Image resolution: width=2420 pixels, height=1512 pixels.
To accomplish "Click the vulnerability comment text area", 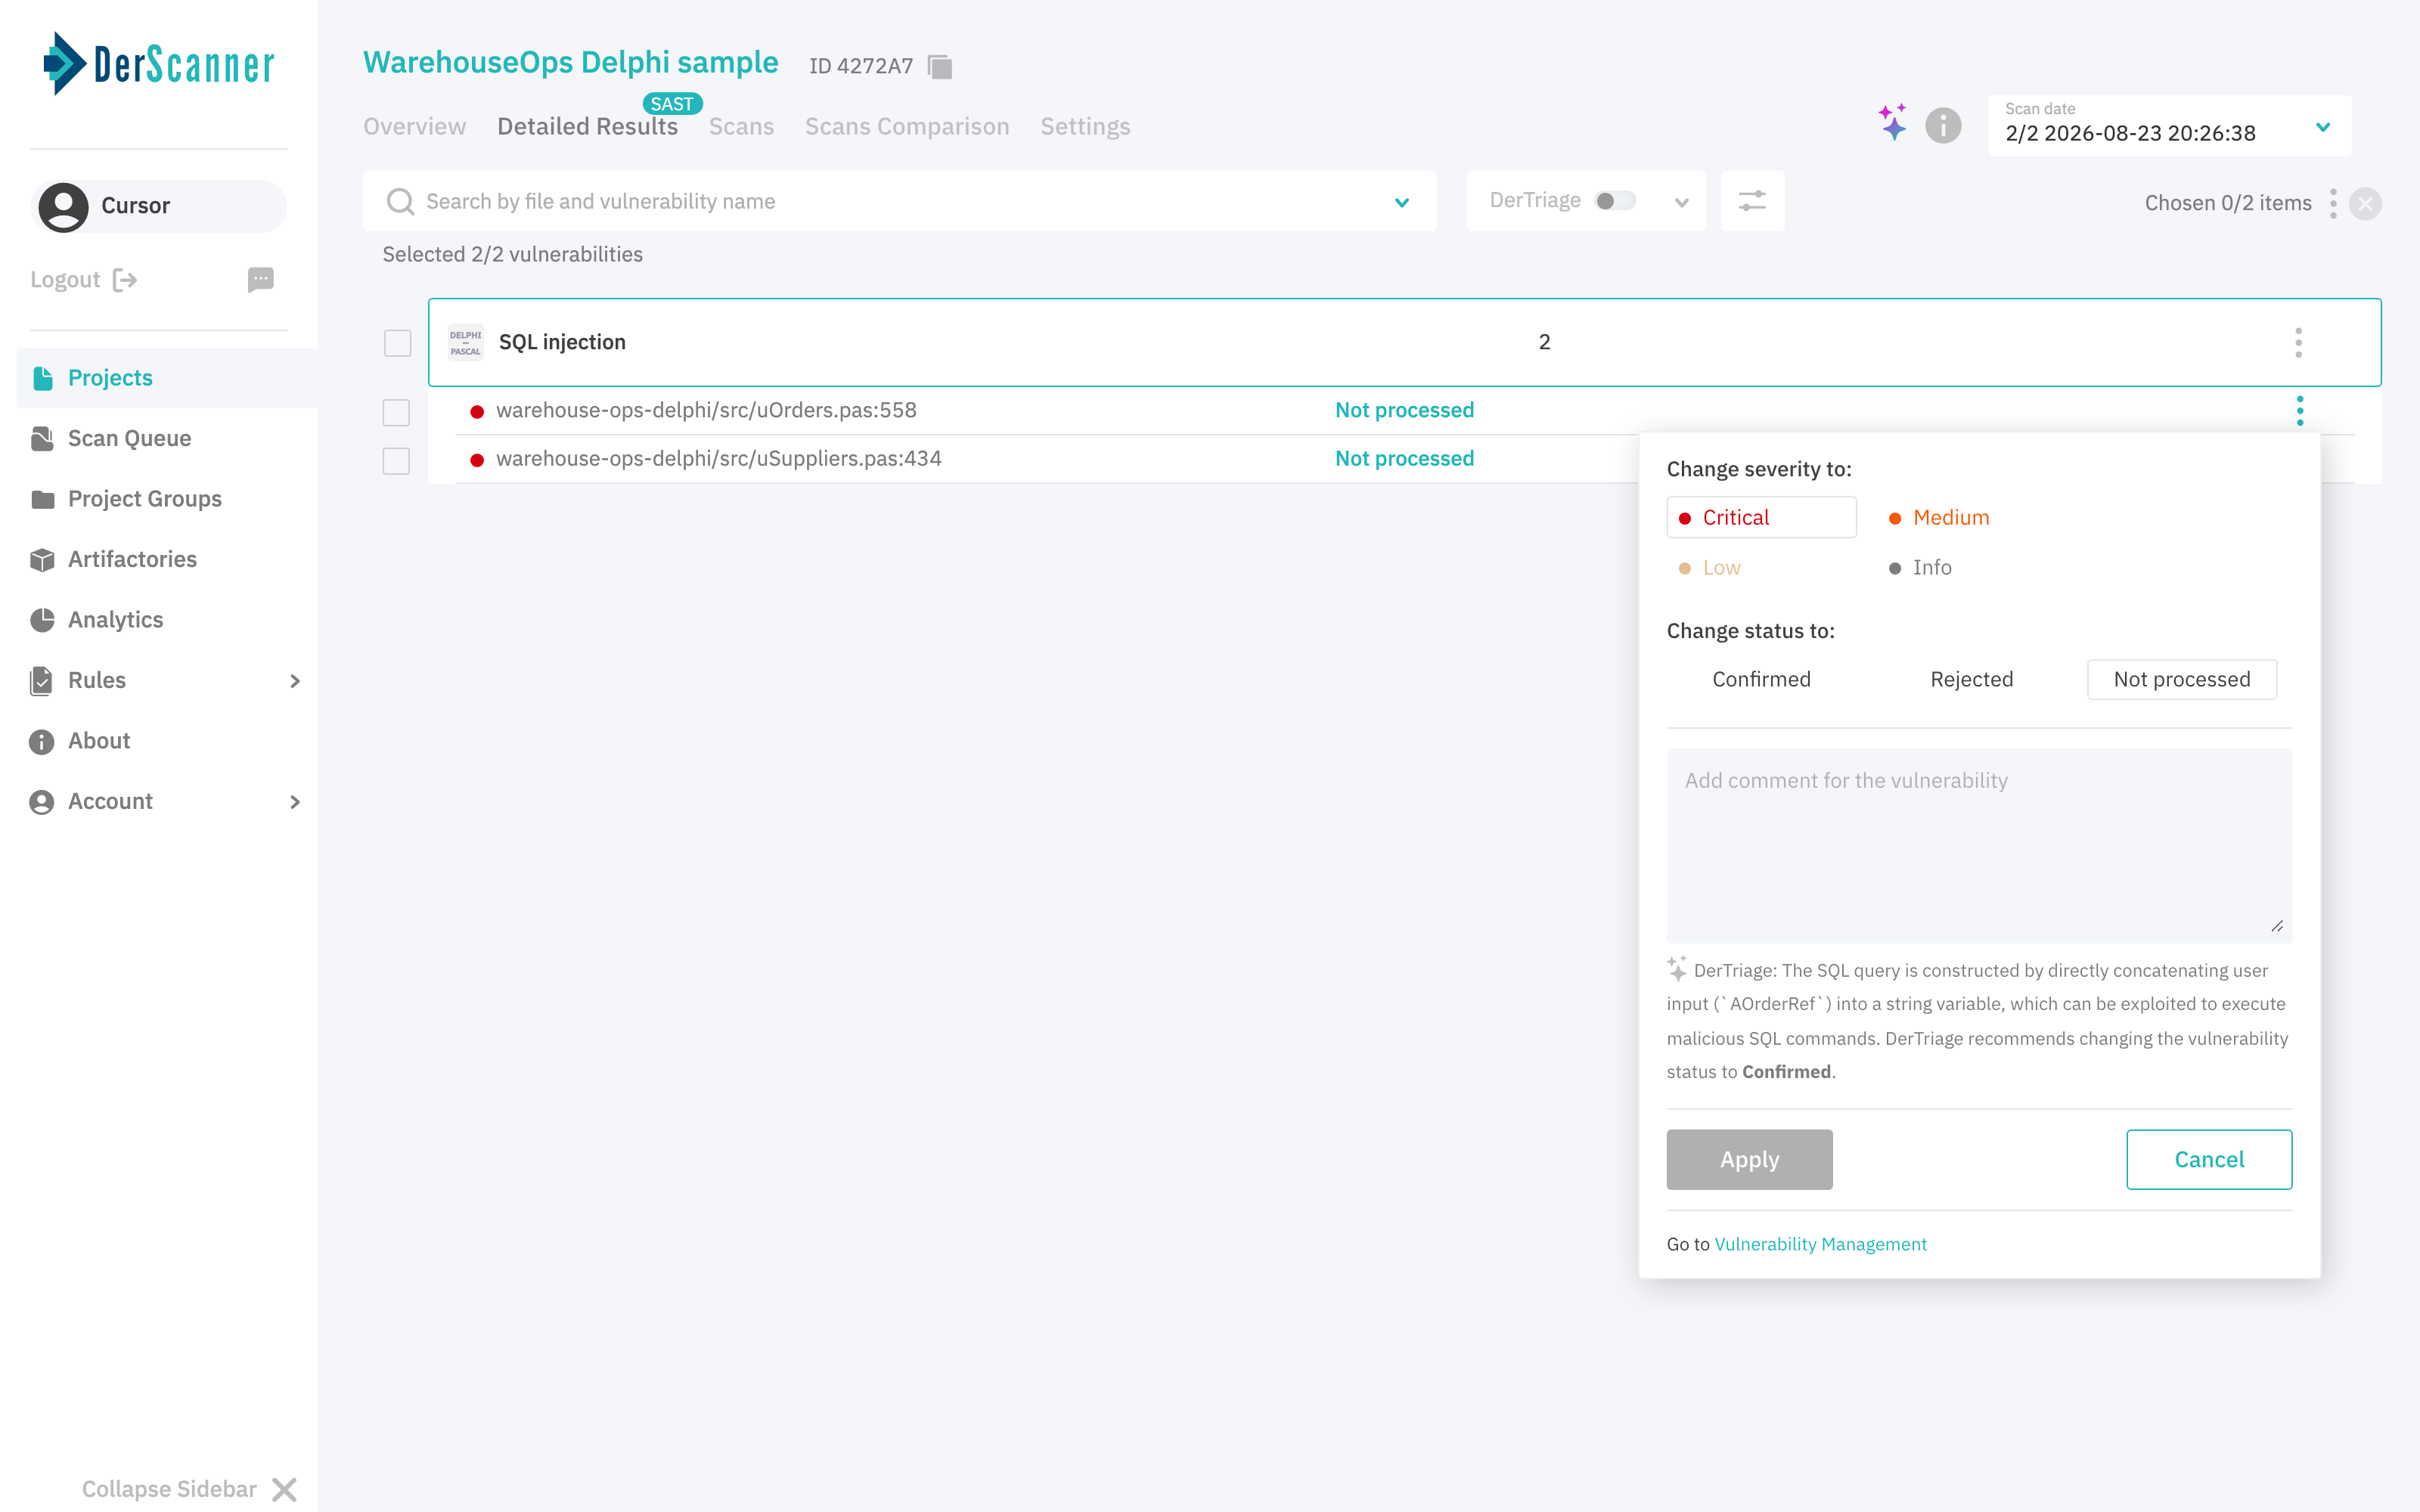I will pos(1979,845).
